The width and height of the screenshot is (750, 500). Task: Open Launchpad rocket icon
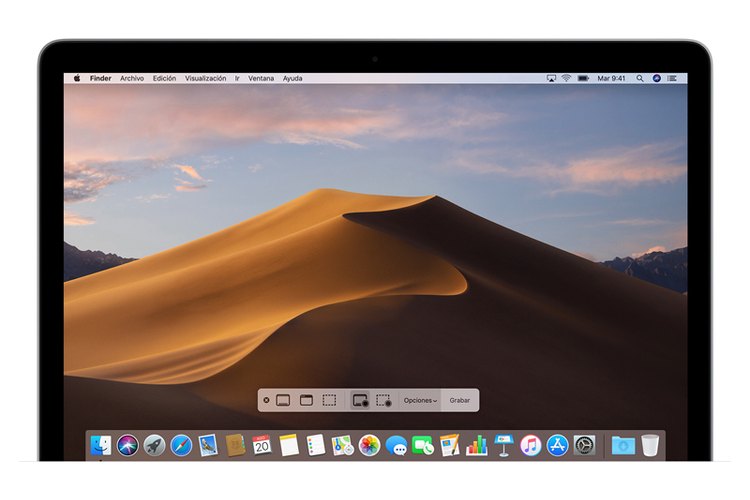154,445
